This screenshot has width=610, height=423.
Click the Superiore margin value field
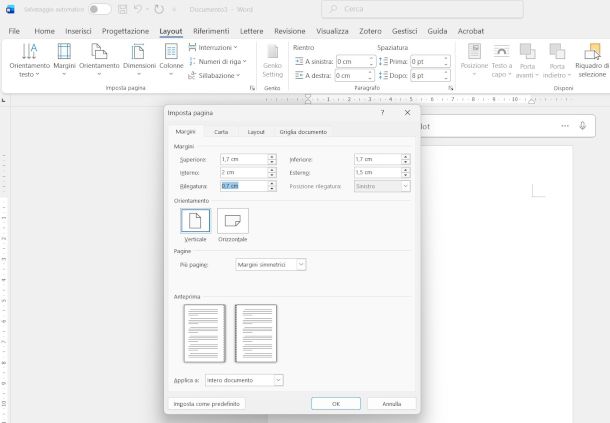(x=244, y=159)
